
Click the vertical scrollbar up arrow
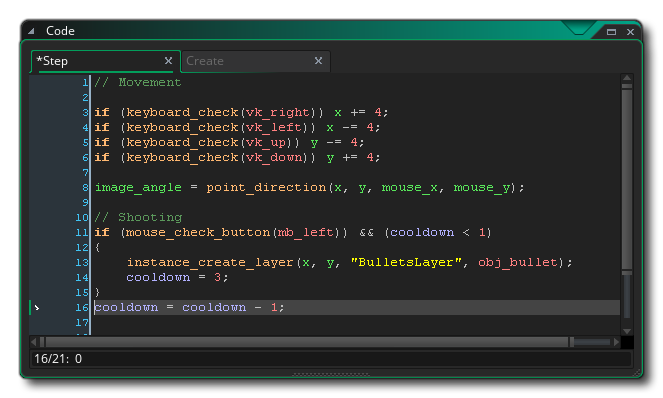627,78
